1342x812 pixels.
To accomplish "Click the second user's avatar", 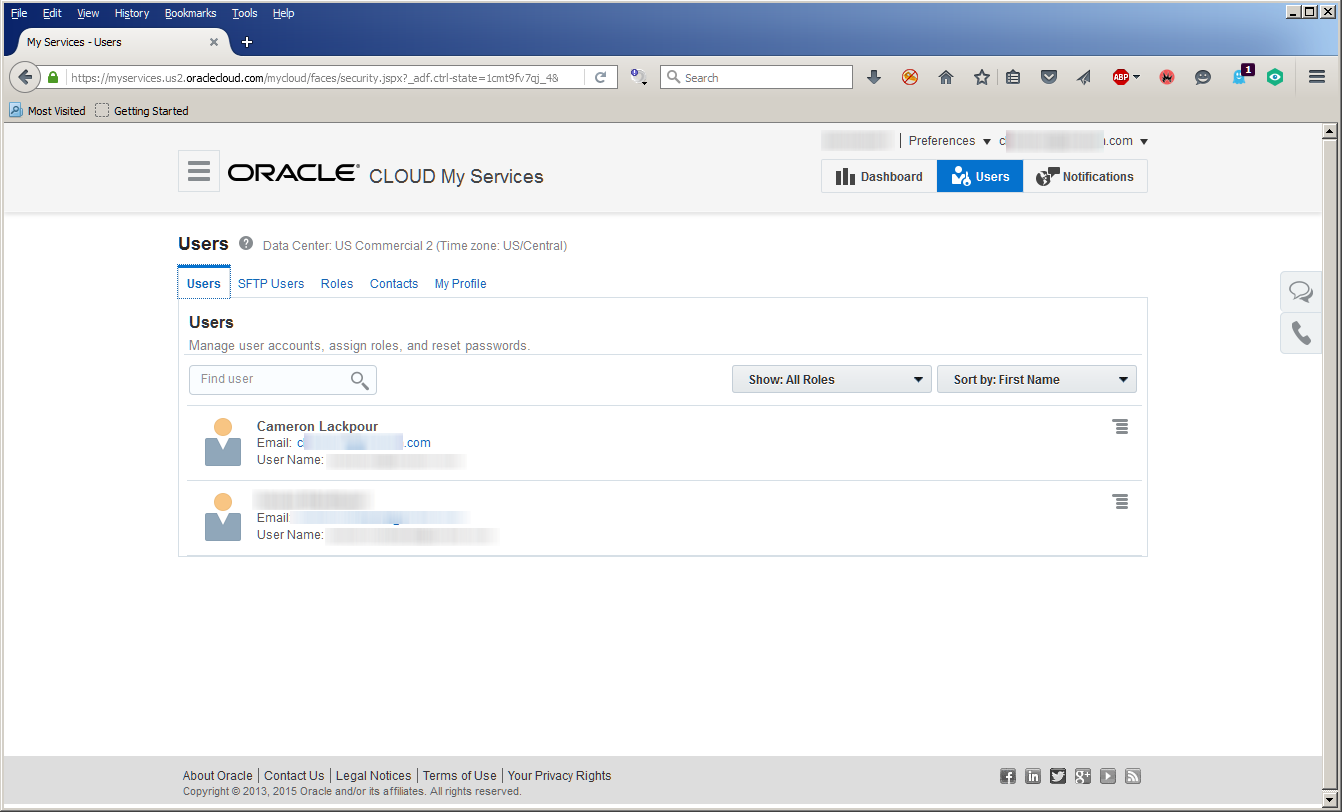I will 223,517.
